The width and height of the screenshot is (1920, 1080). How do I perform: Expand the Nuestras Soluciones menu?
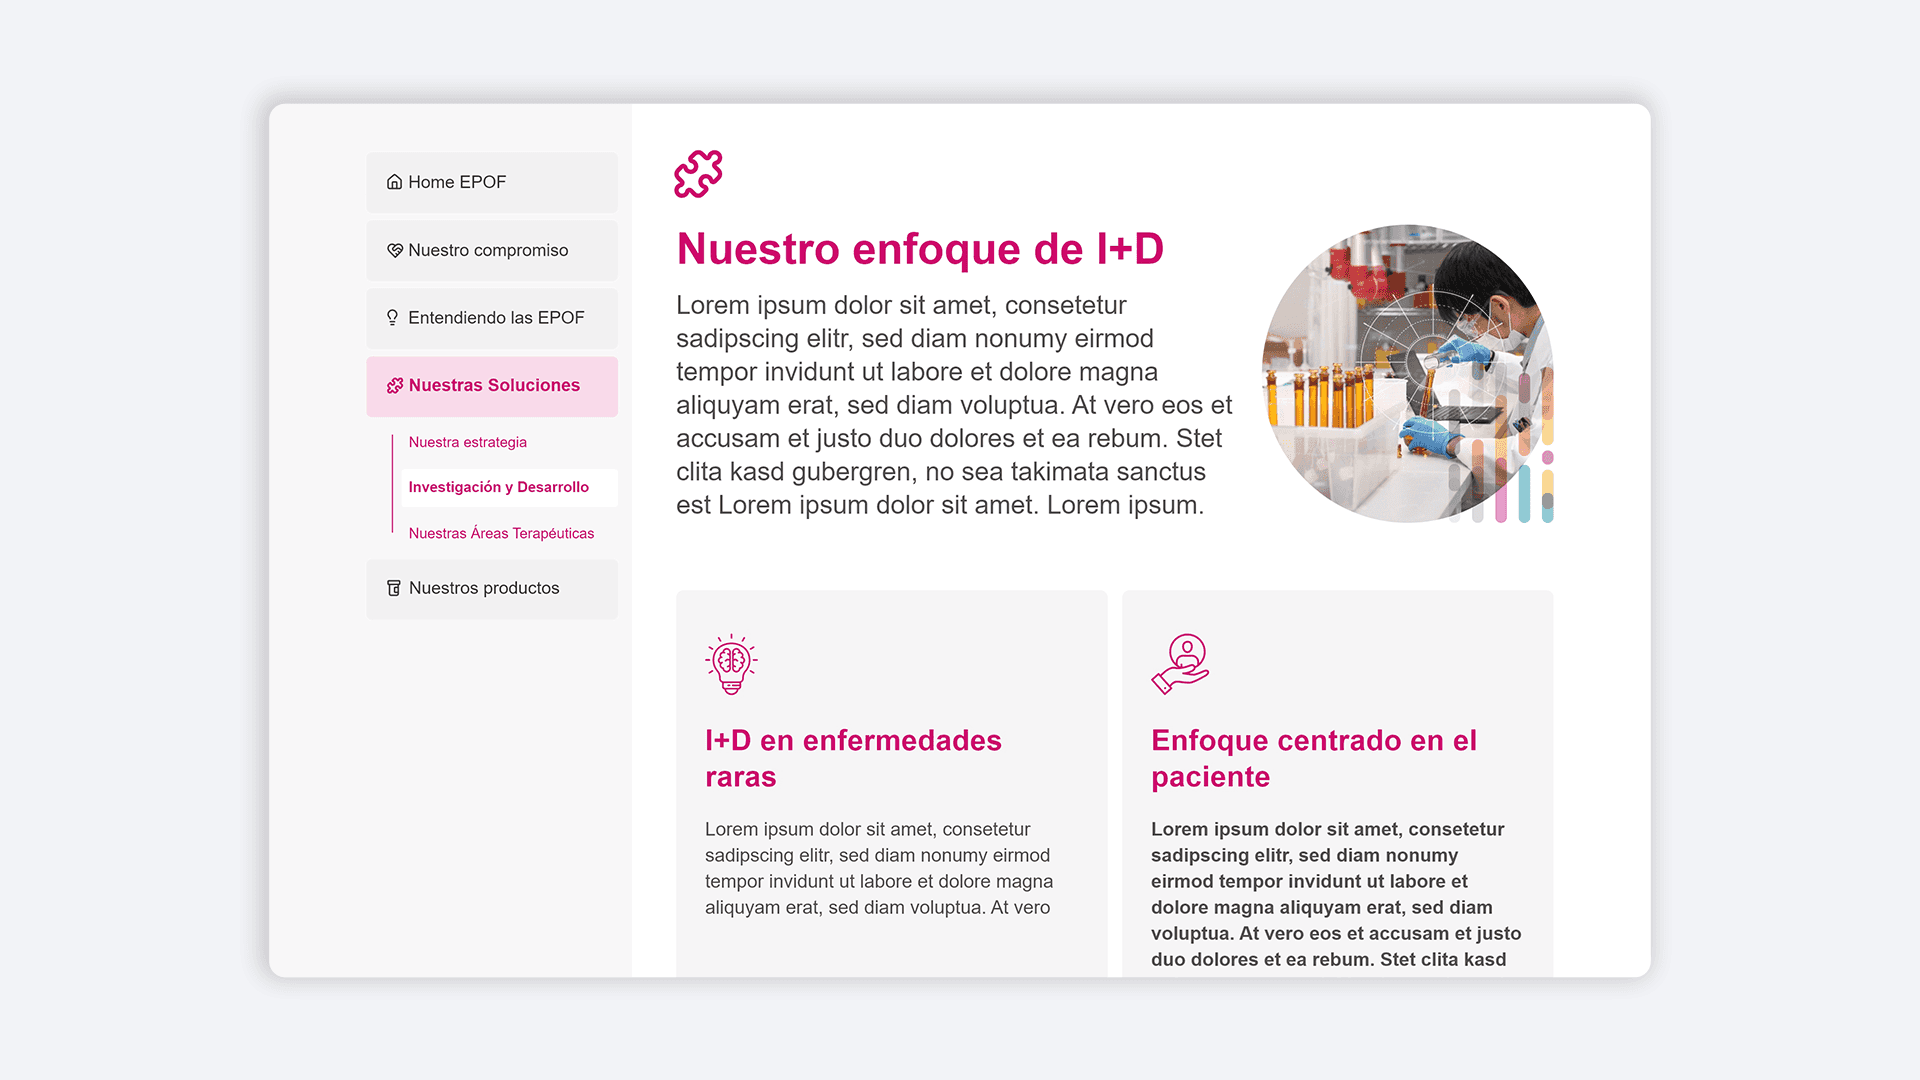pos(493,385)
